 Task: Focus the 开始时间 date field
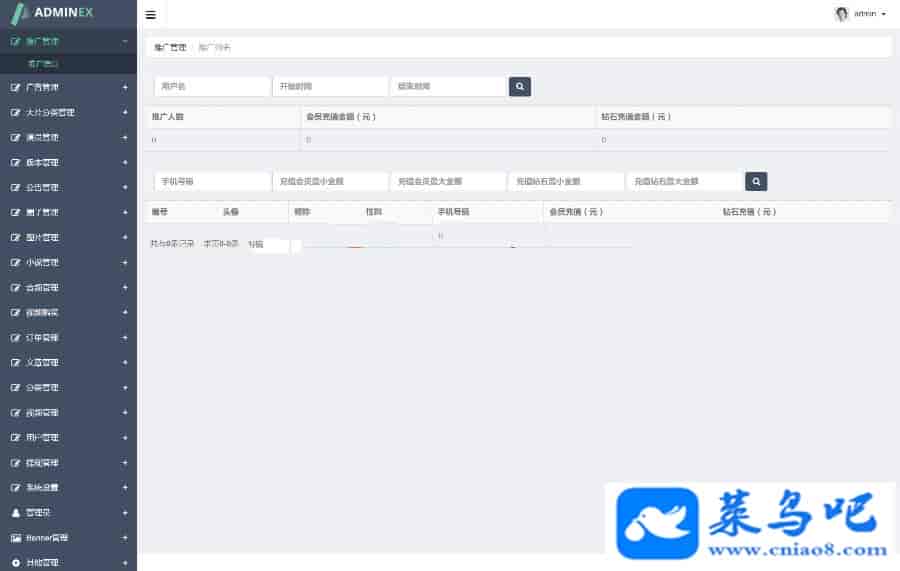click(331, 87)
